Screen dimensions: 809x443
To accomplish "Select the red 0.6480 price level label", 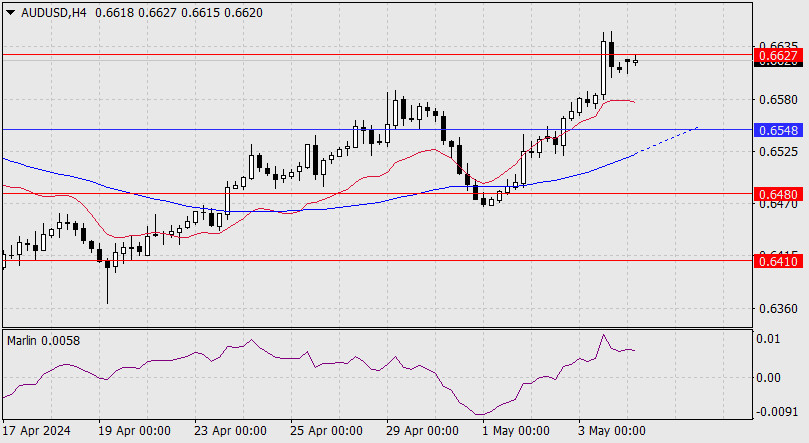I will [779, 194].
